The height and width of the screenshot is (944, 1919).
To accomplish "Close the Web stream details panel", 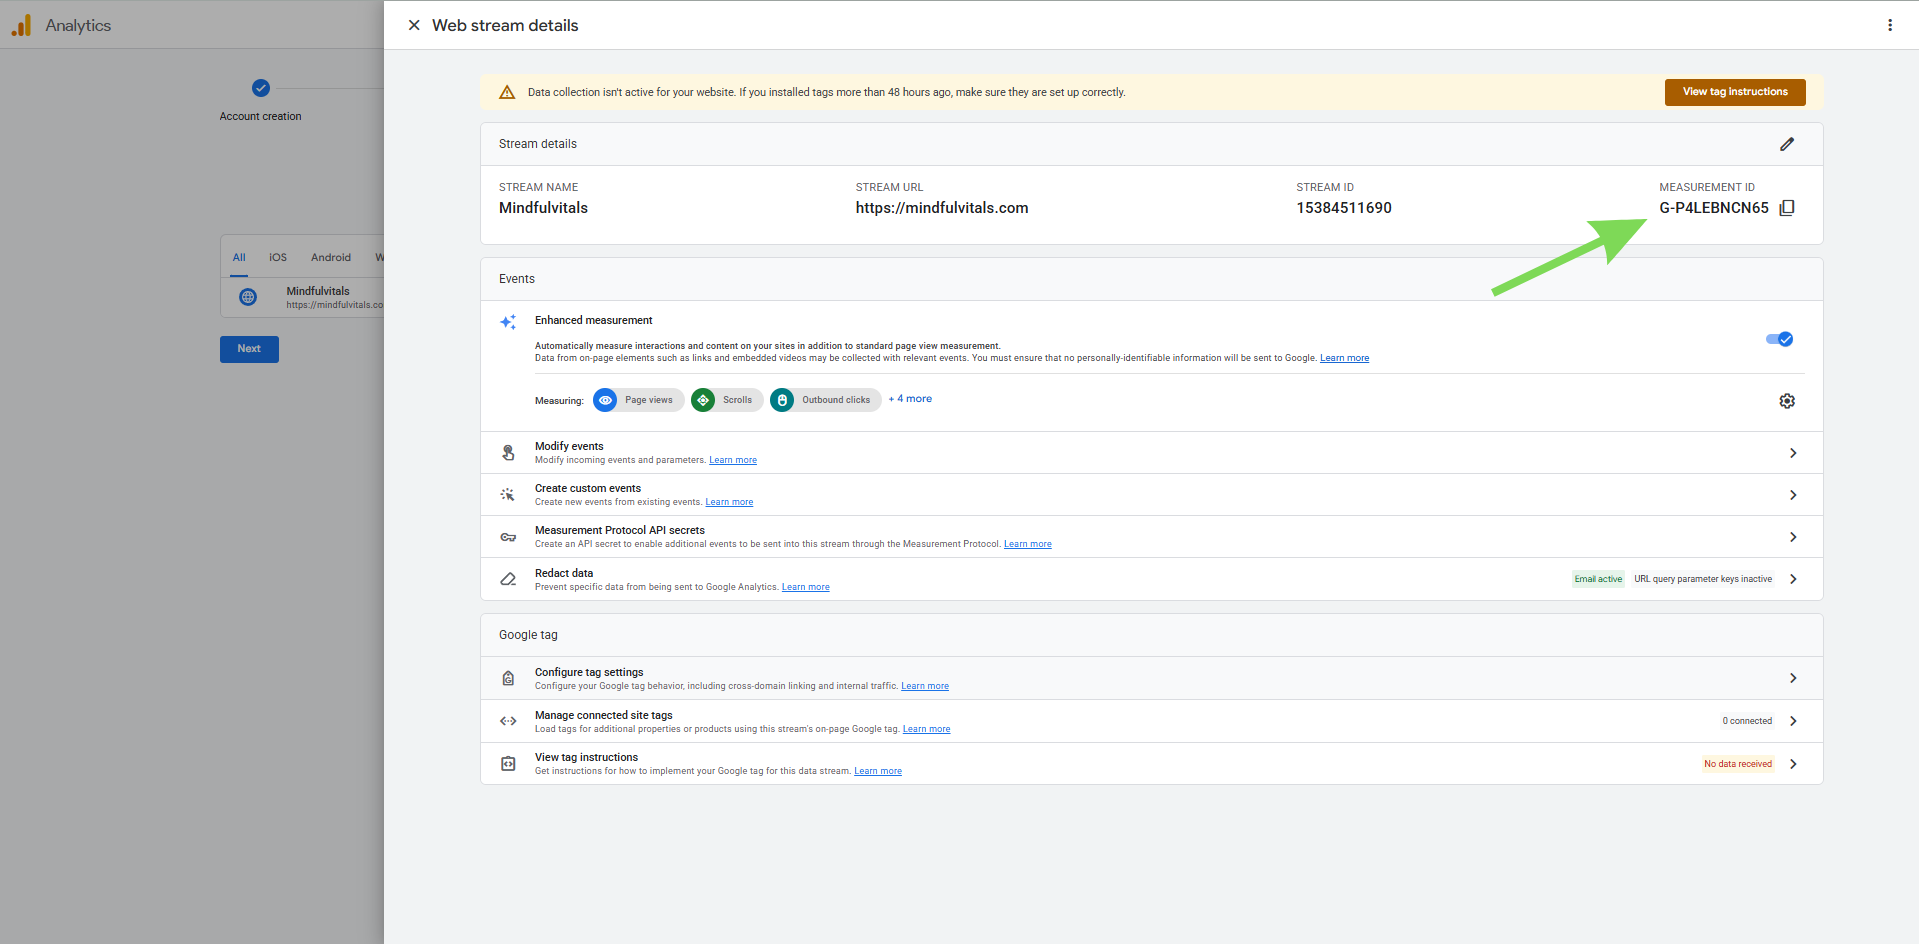I will [x=414, y=25].
